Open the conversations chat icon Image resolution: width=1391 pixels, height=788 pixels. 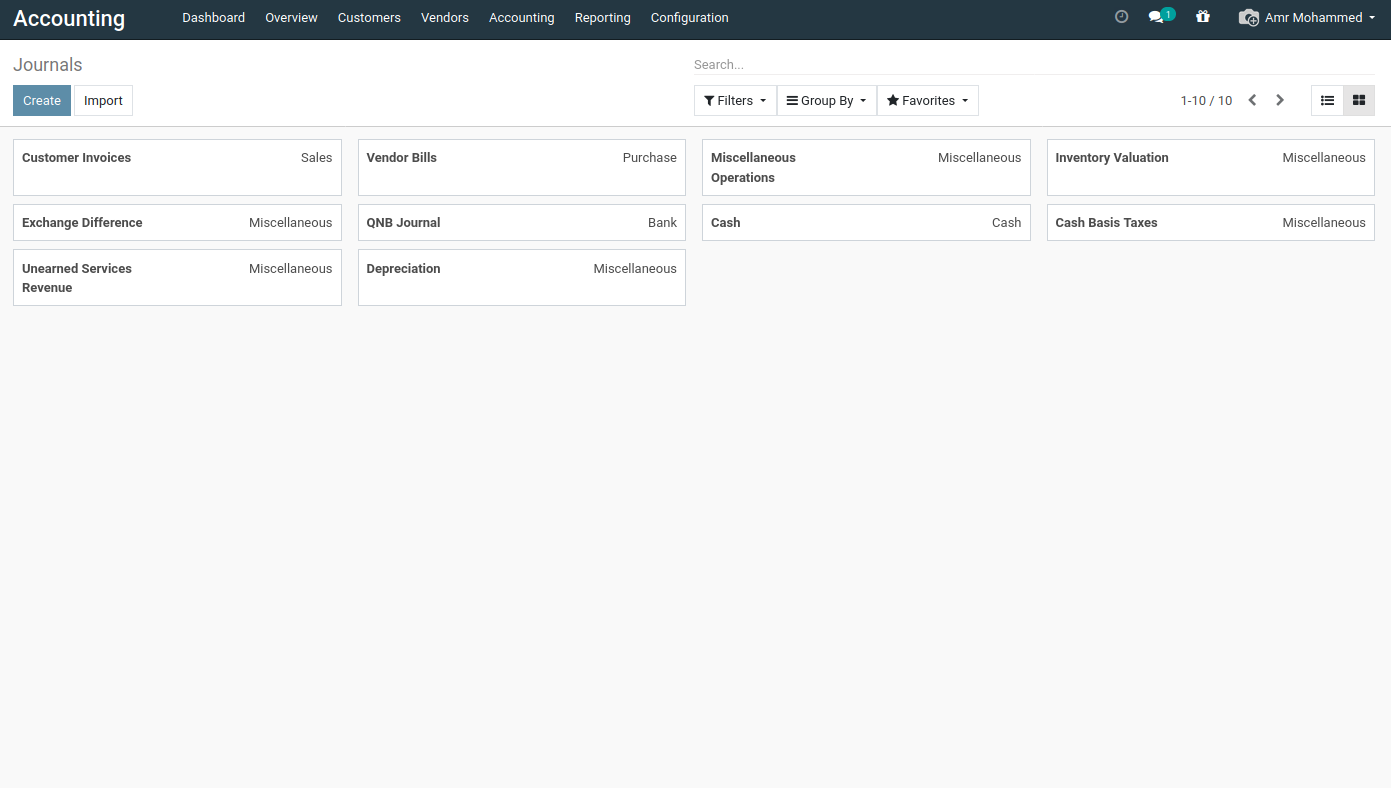point(1157,17)
